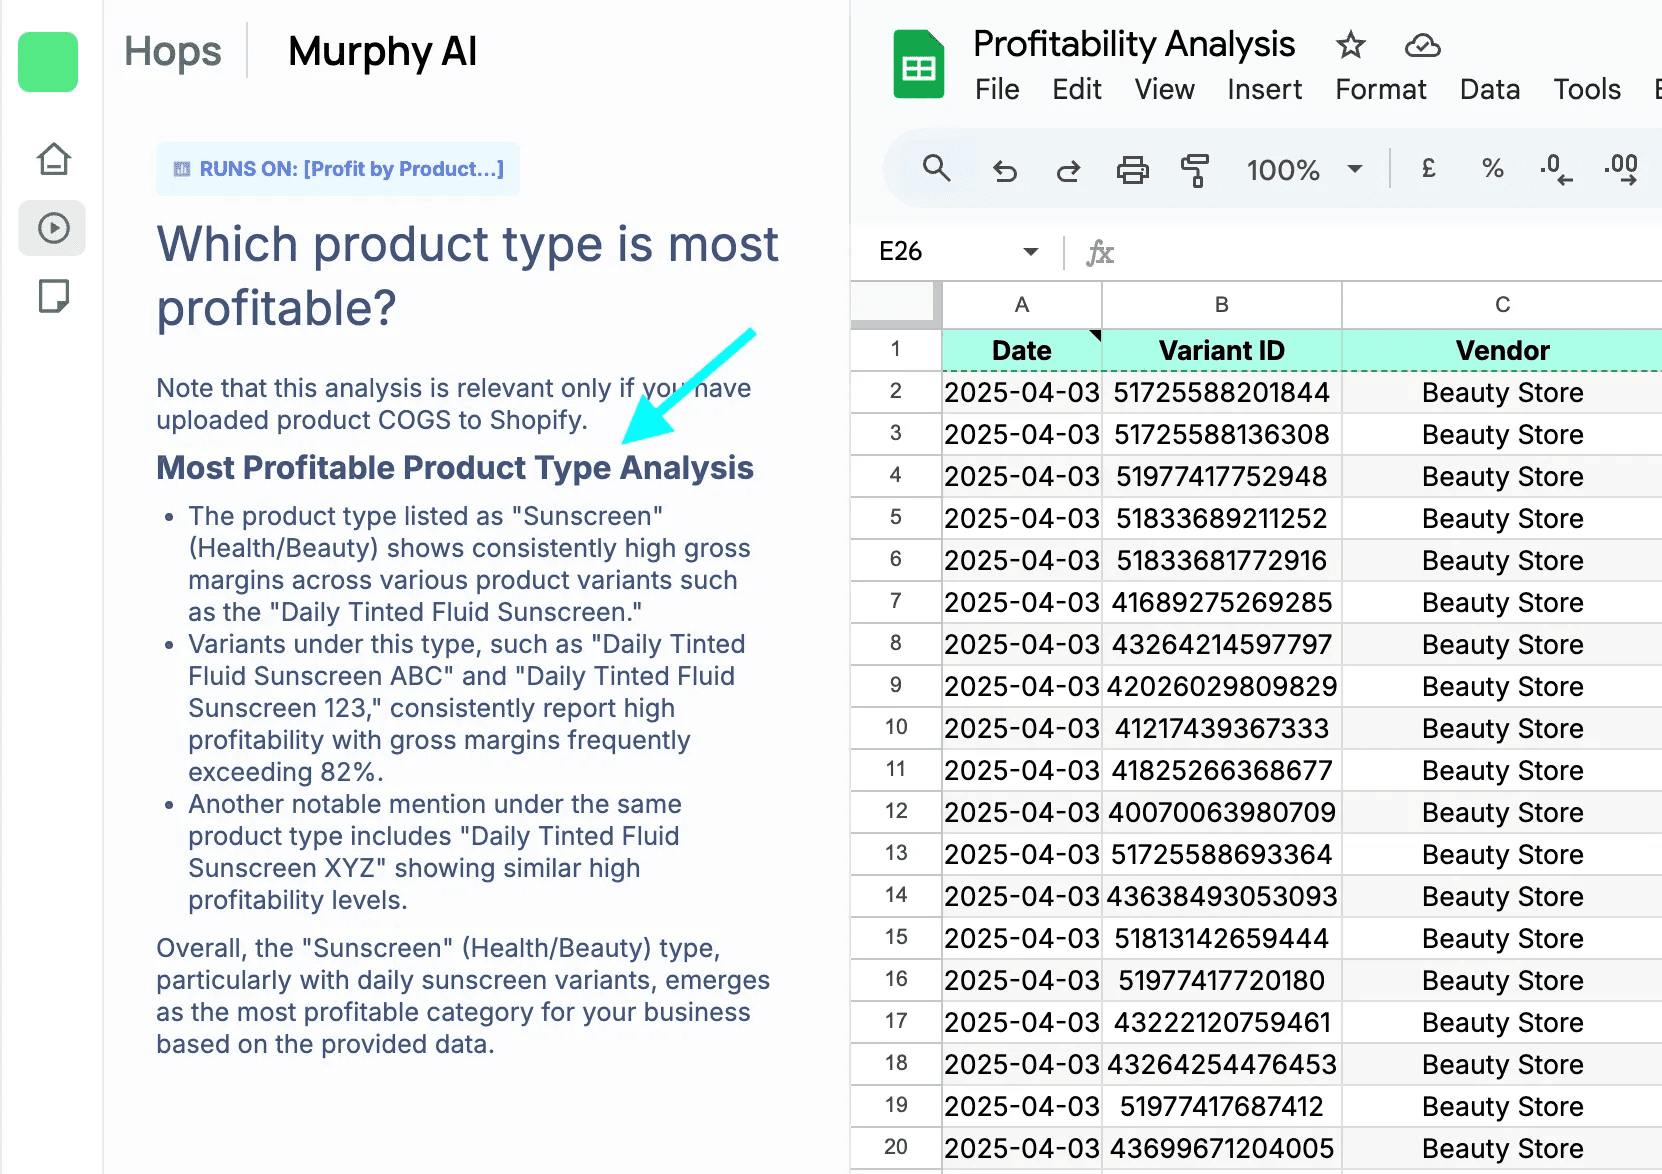Screen dimensions: 1662x1174
Task: Click cell with Variant ID 41217439367333
Action: (x=1222, y=728)
